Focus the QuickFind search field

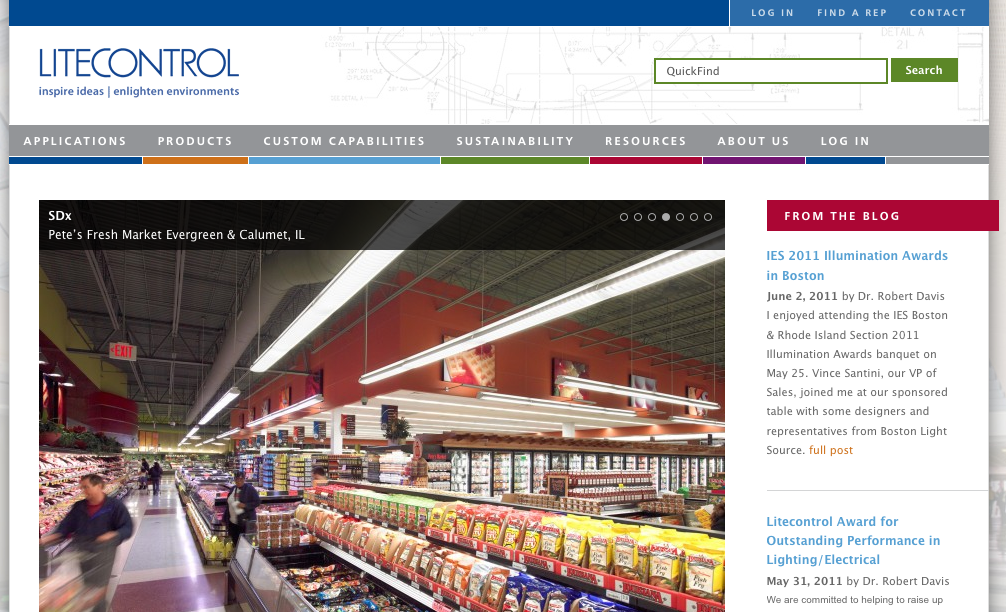point(771,71)
